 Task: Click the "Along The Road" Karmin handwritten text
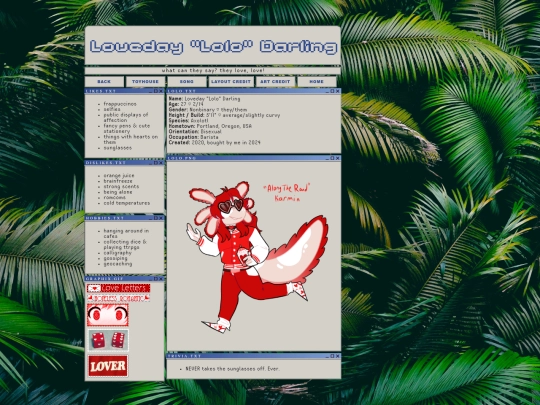coord(287,193)
